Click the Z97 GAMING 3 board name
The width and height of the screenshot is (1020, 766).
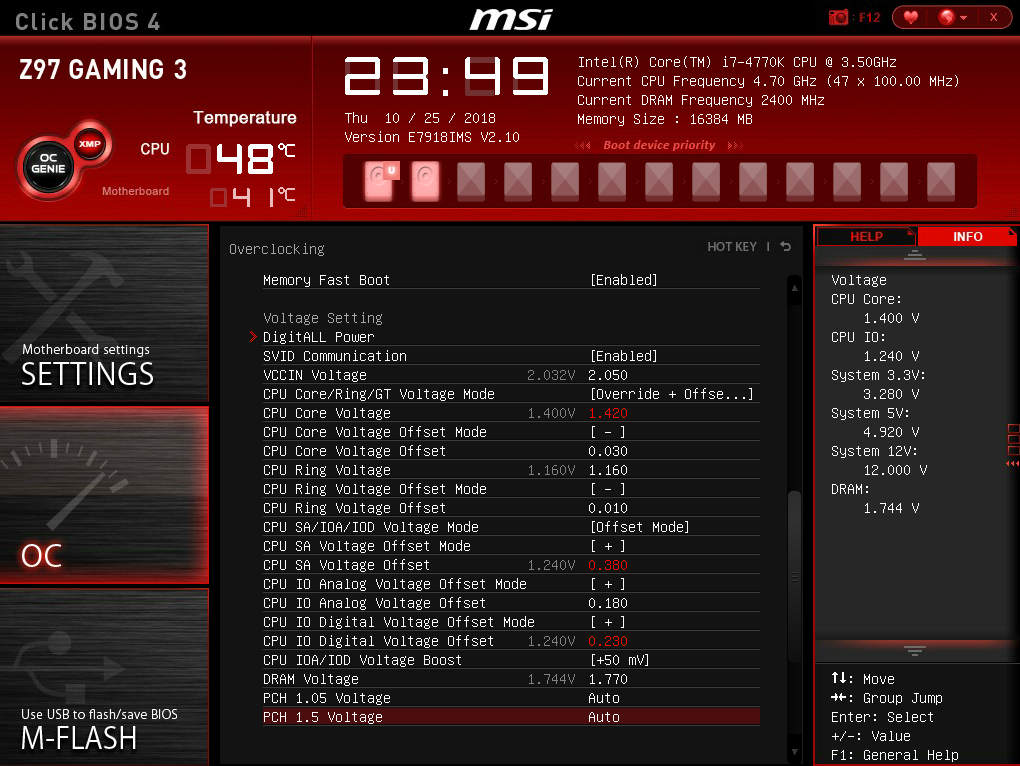point(103,69)
